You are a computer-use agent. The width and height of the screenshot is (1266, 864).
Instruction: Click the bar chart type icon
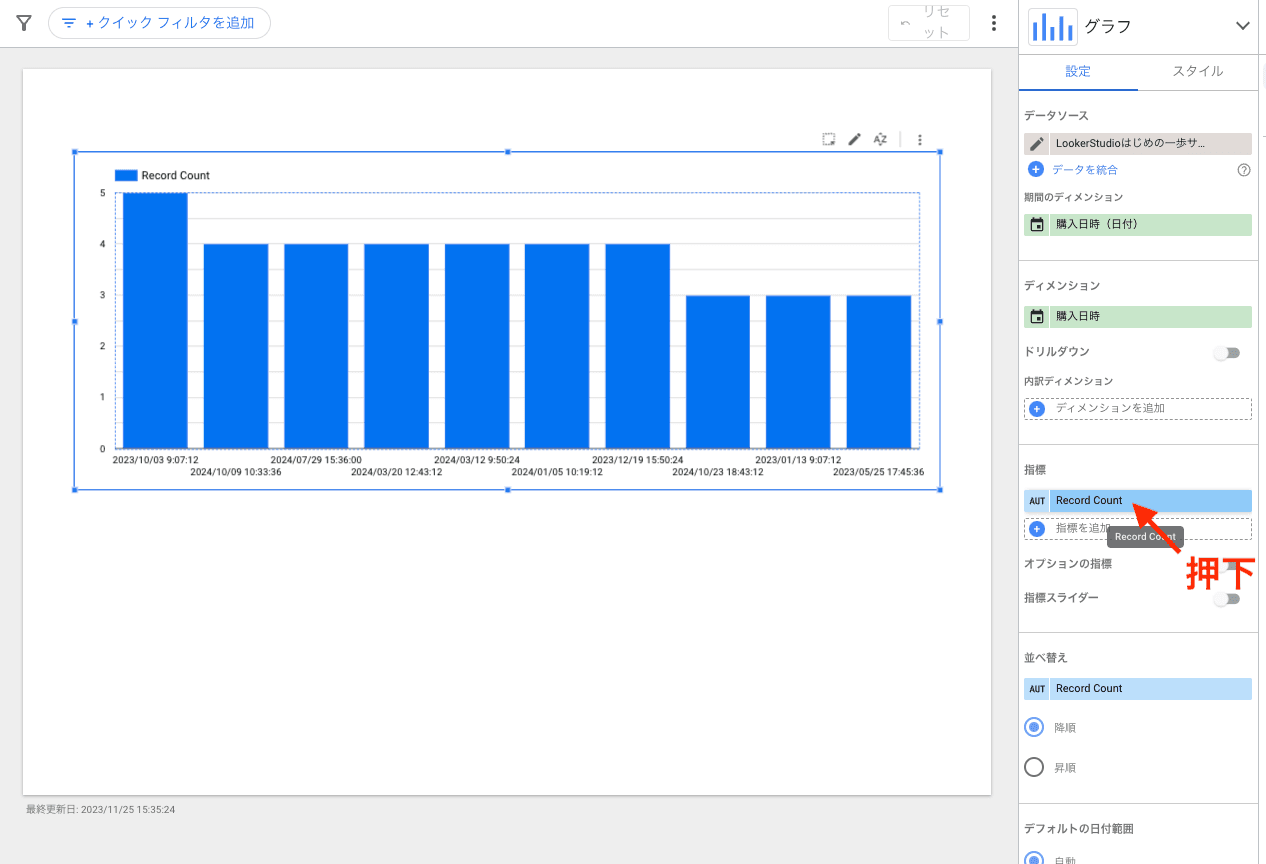(1053, 27)
